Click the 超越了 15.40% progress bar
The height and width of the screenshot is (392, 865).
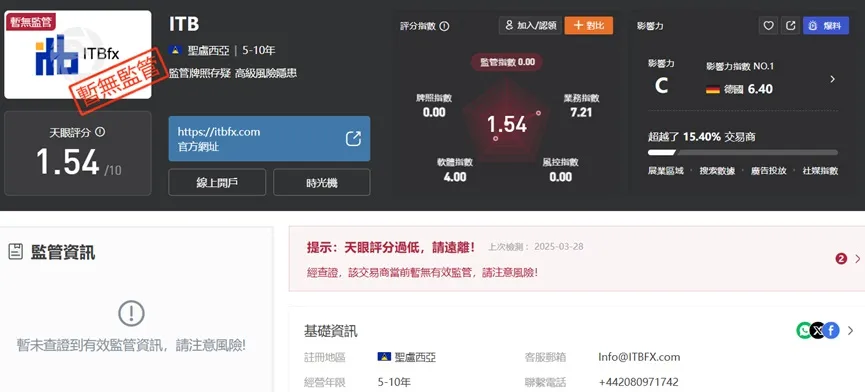pyautogui.click(x=743, y=153)
